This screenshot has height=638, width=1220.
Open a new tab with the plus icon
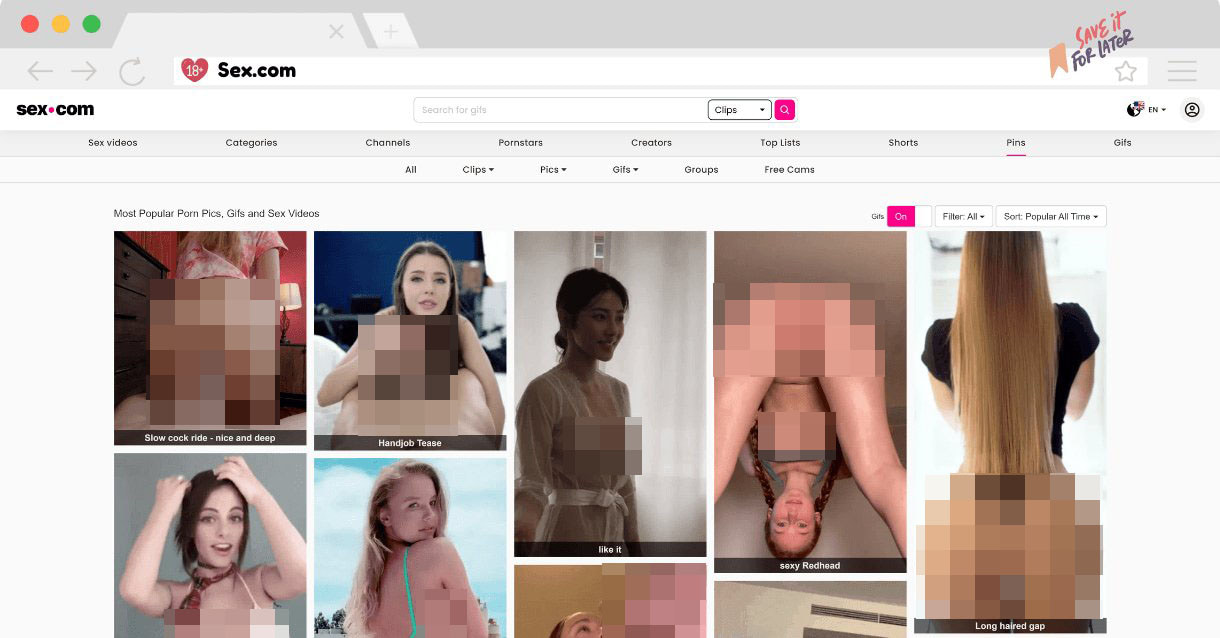click(390, 32)
